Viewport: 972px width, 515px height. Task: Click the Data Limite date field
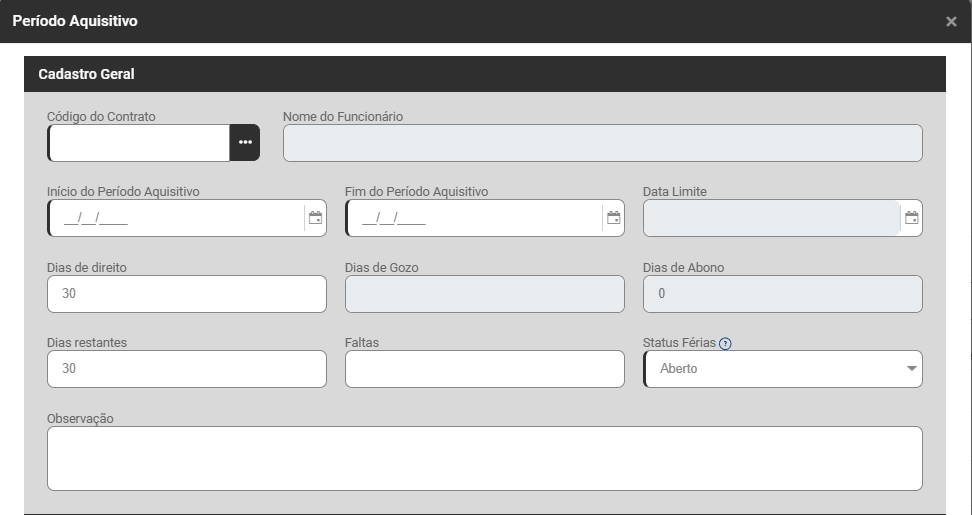[771, 218]
